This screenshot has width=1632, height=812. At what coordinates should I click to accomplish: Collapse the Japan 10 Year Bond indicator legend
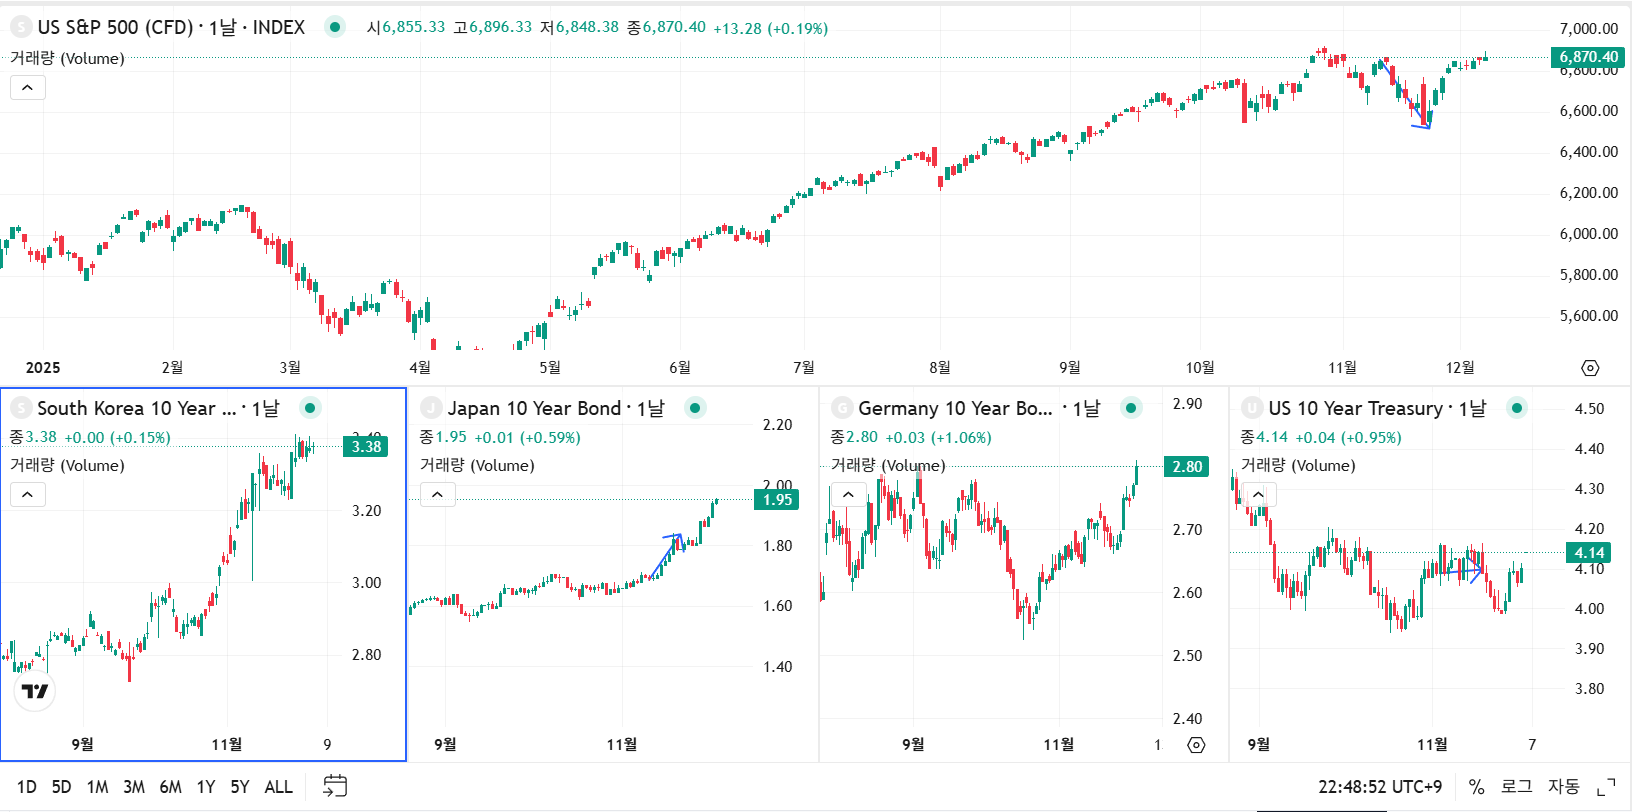click(x=438, y=495)
